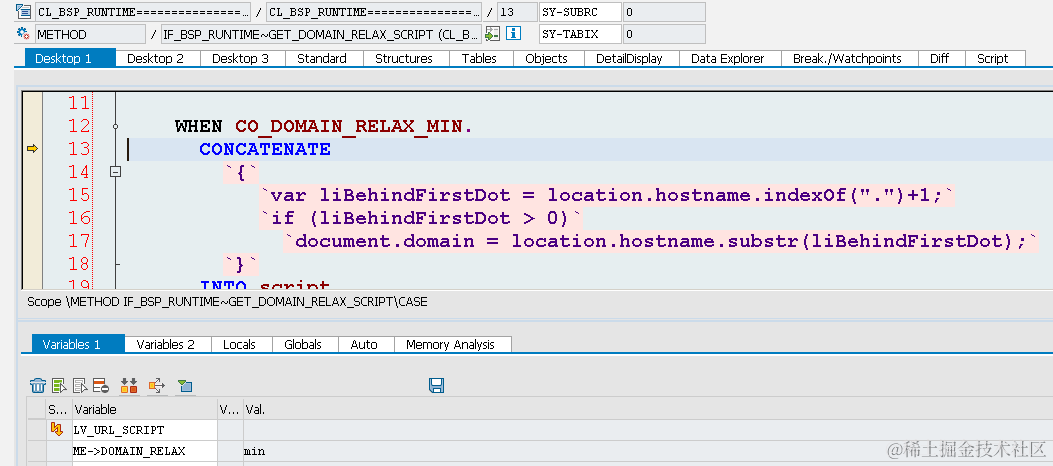Screen dimensions: 1053x466
Task: Click the liBehindFirstDot declaration on line 15
Action: point(607,195)
